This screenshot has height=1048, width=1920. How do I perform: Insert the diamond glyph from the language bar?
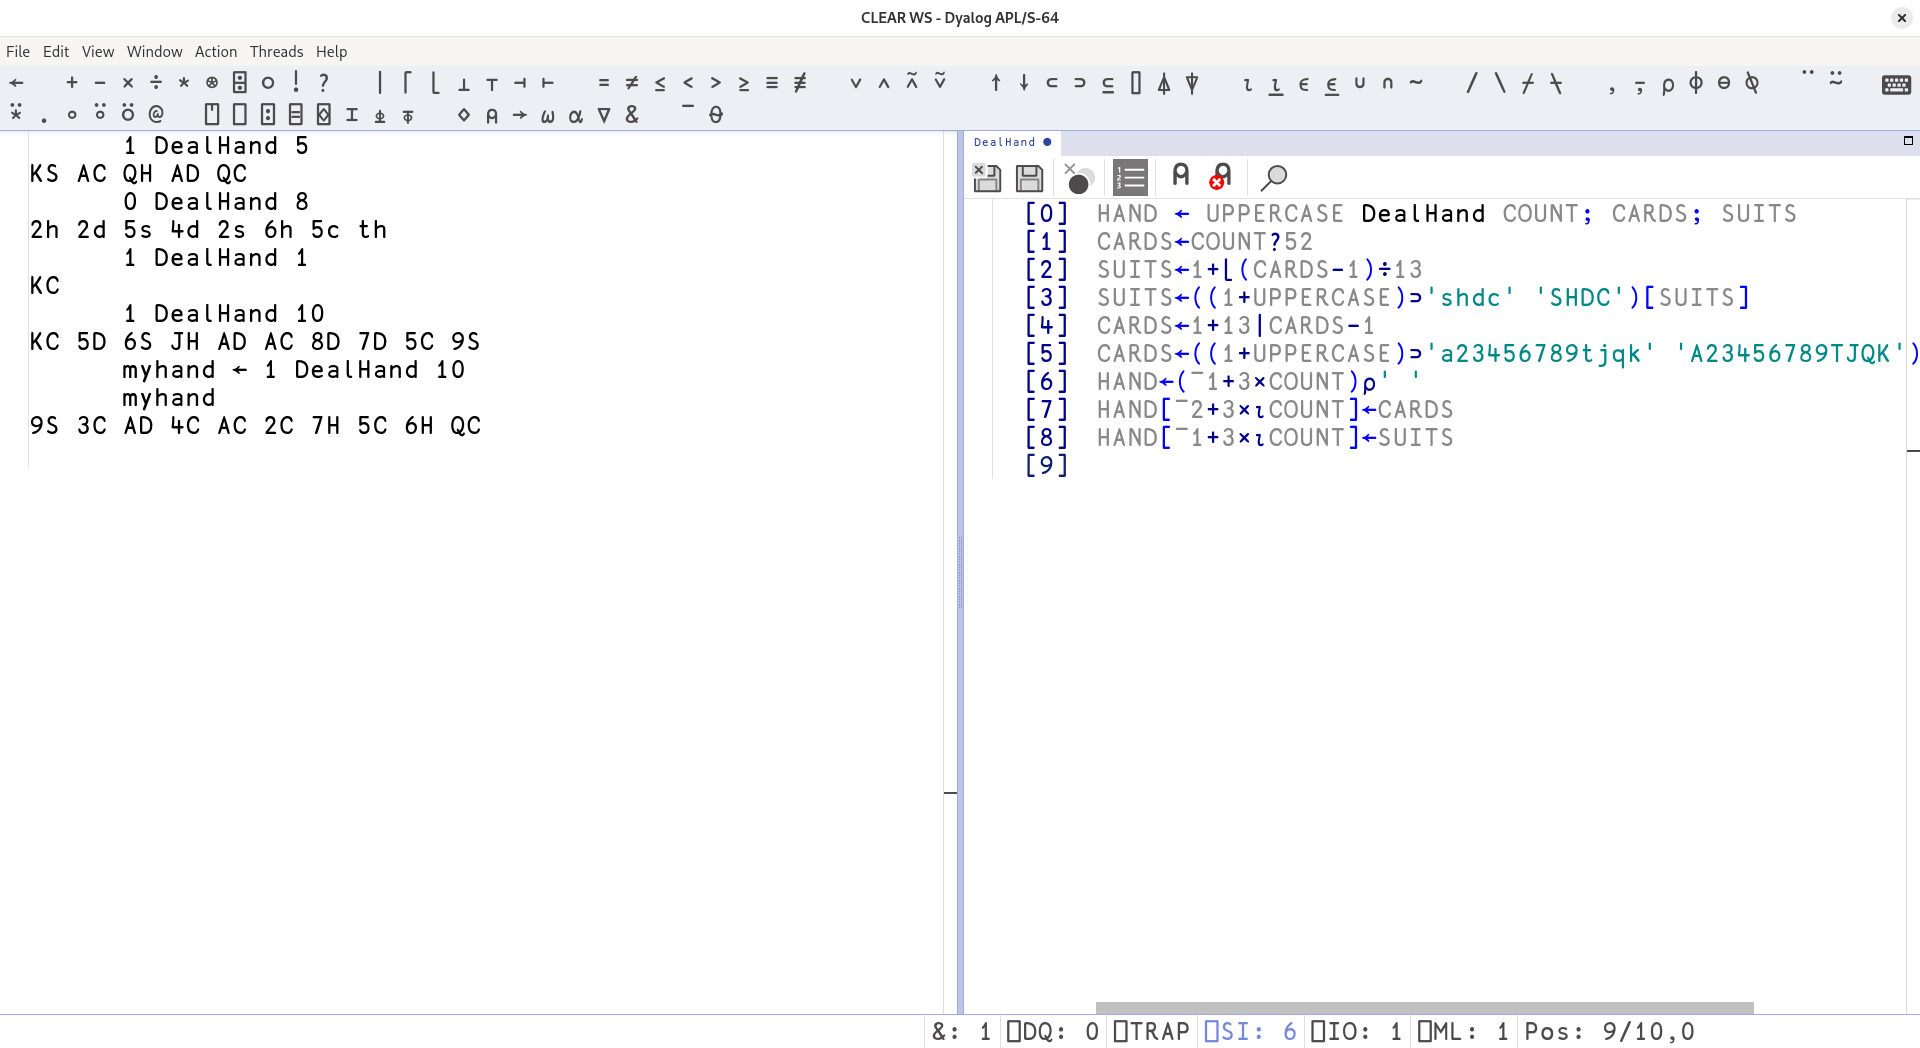463,115
